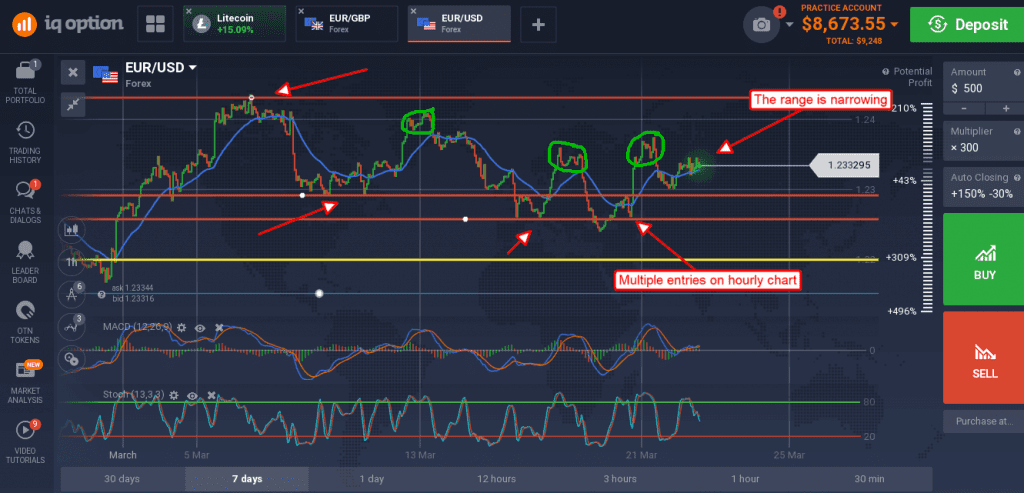Open drawing tools icon with badge 6

tap(71, 294)
